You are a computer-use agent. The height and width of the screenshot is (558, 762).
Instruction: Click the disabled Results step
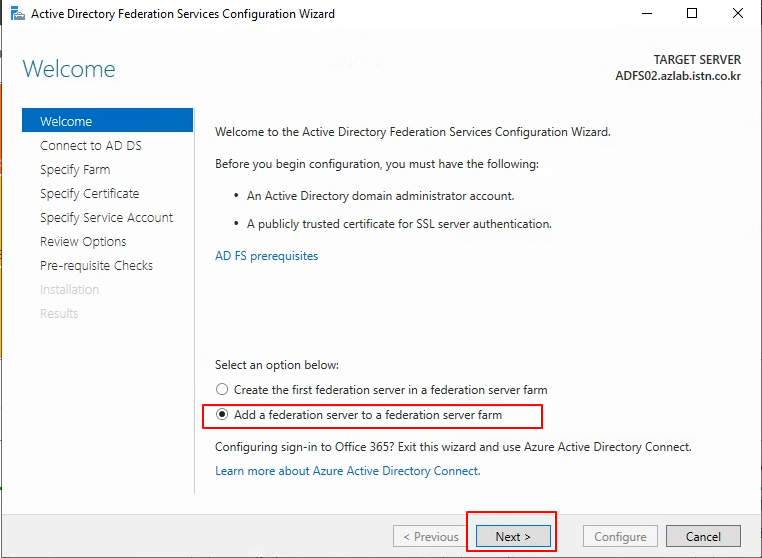(59, 314)
